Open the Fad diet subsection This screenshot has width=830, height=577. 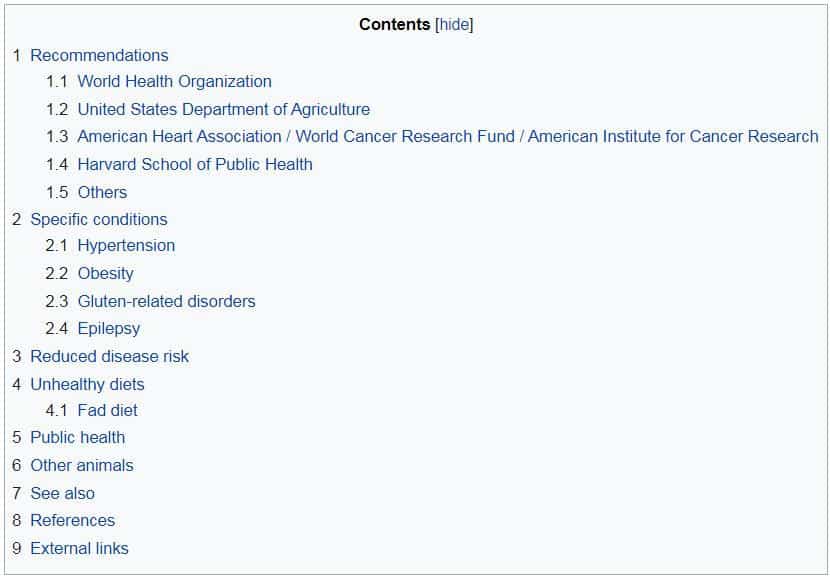tap(107, 410)
